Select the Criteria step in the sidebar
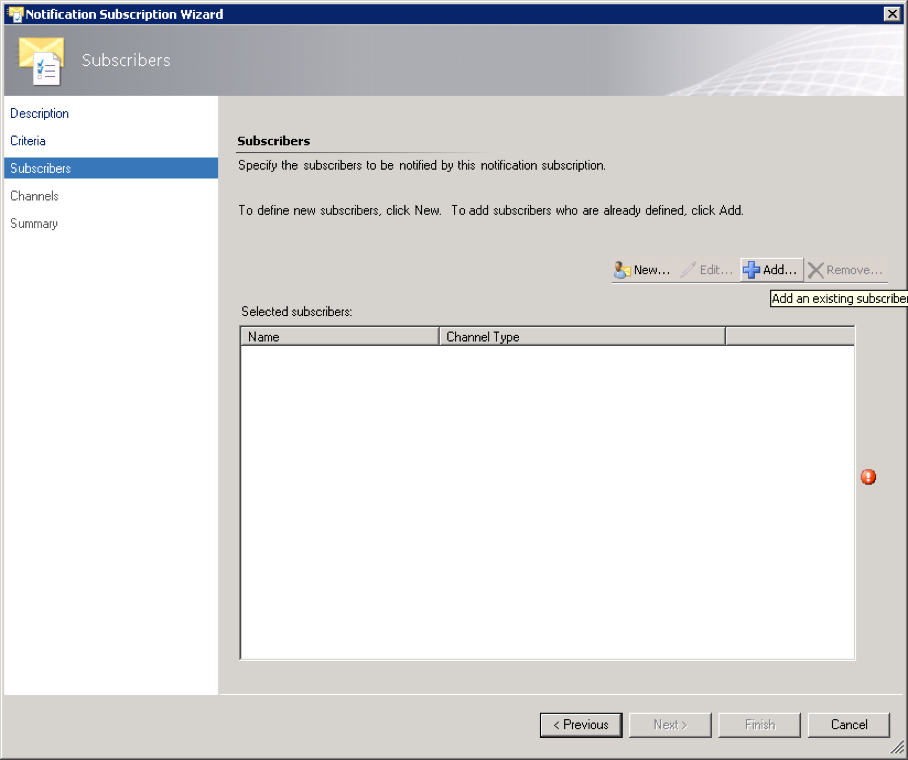This screenshot has height=760, width=908. coord(28,140)
